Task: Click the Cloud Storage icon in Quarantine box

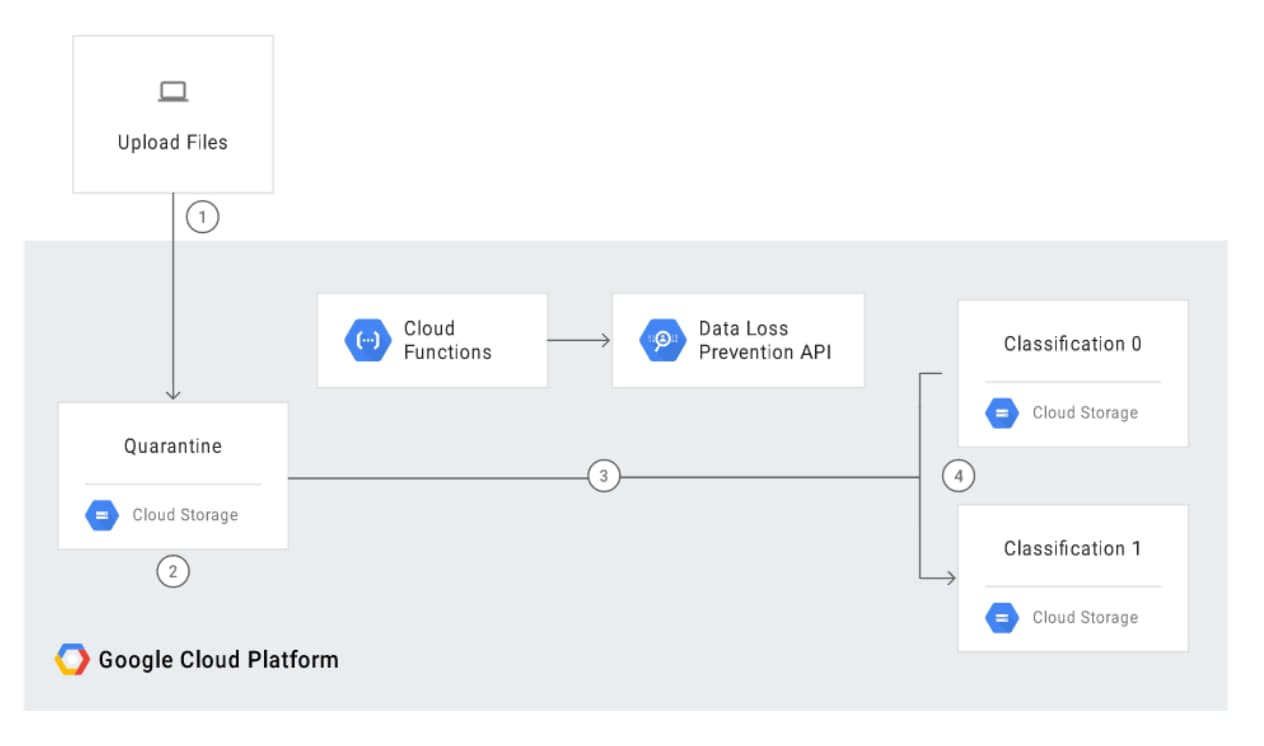Action: 101,515
